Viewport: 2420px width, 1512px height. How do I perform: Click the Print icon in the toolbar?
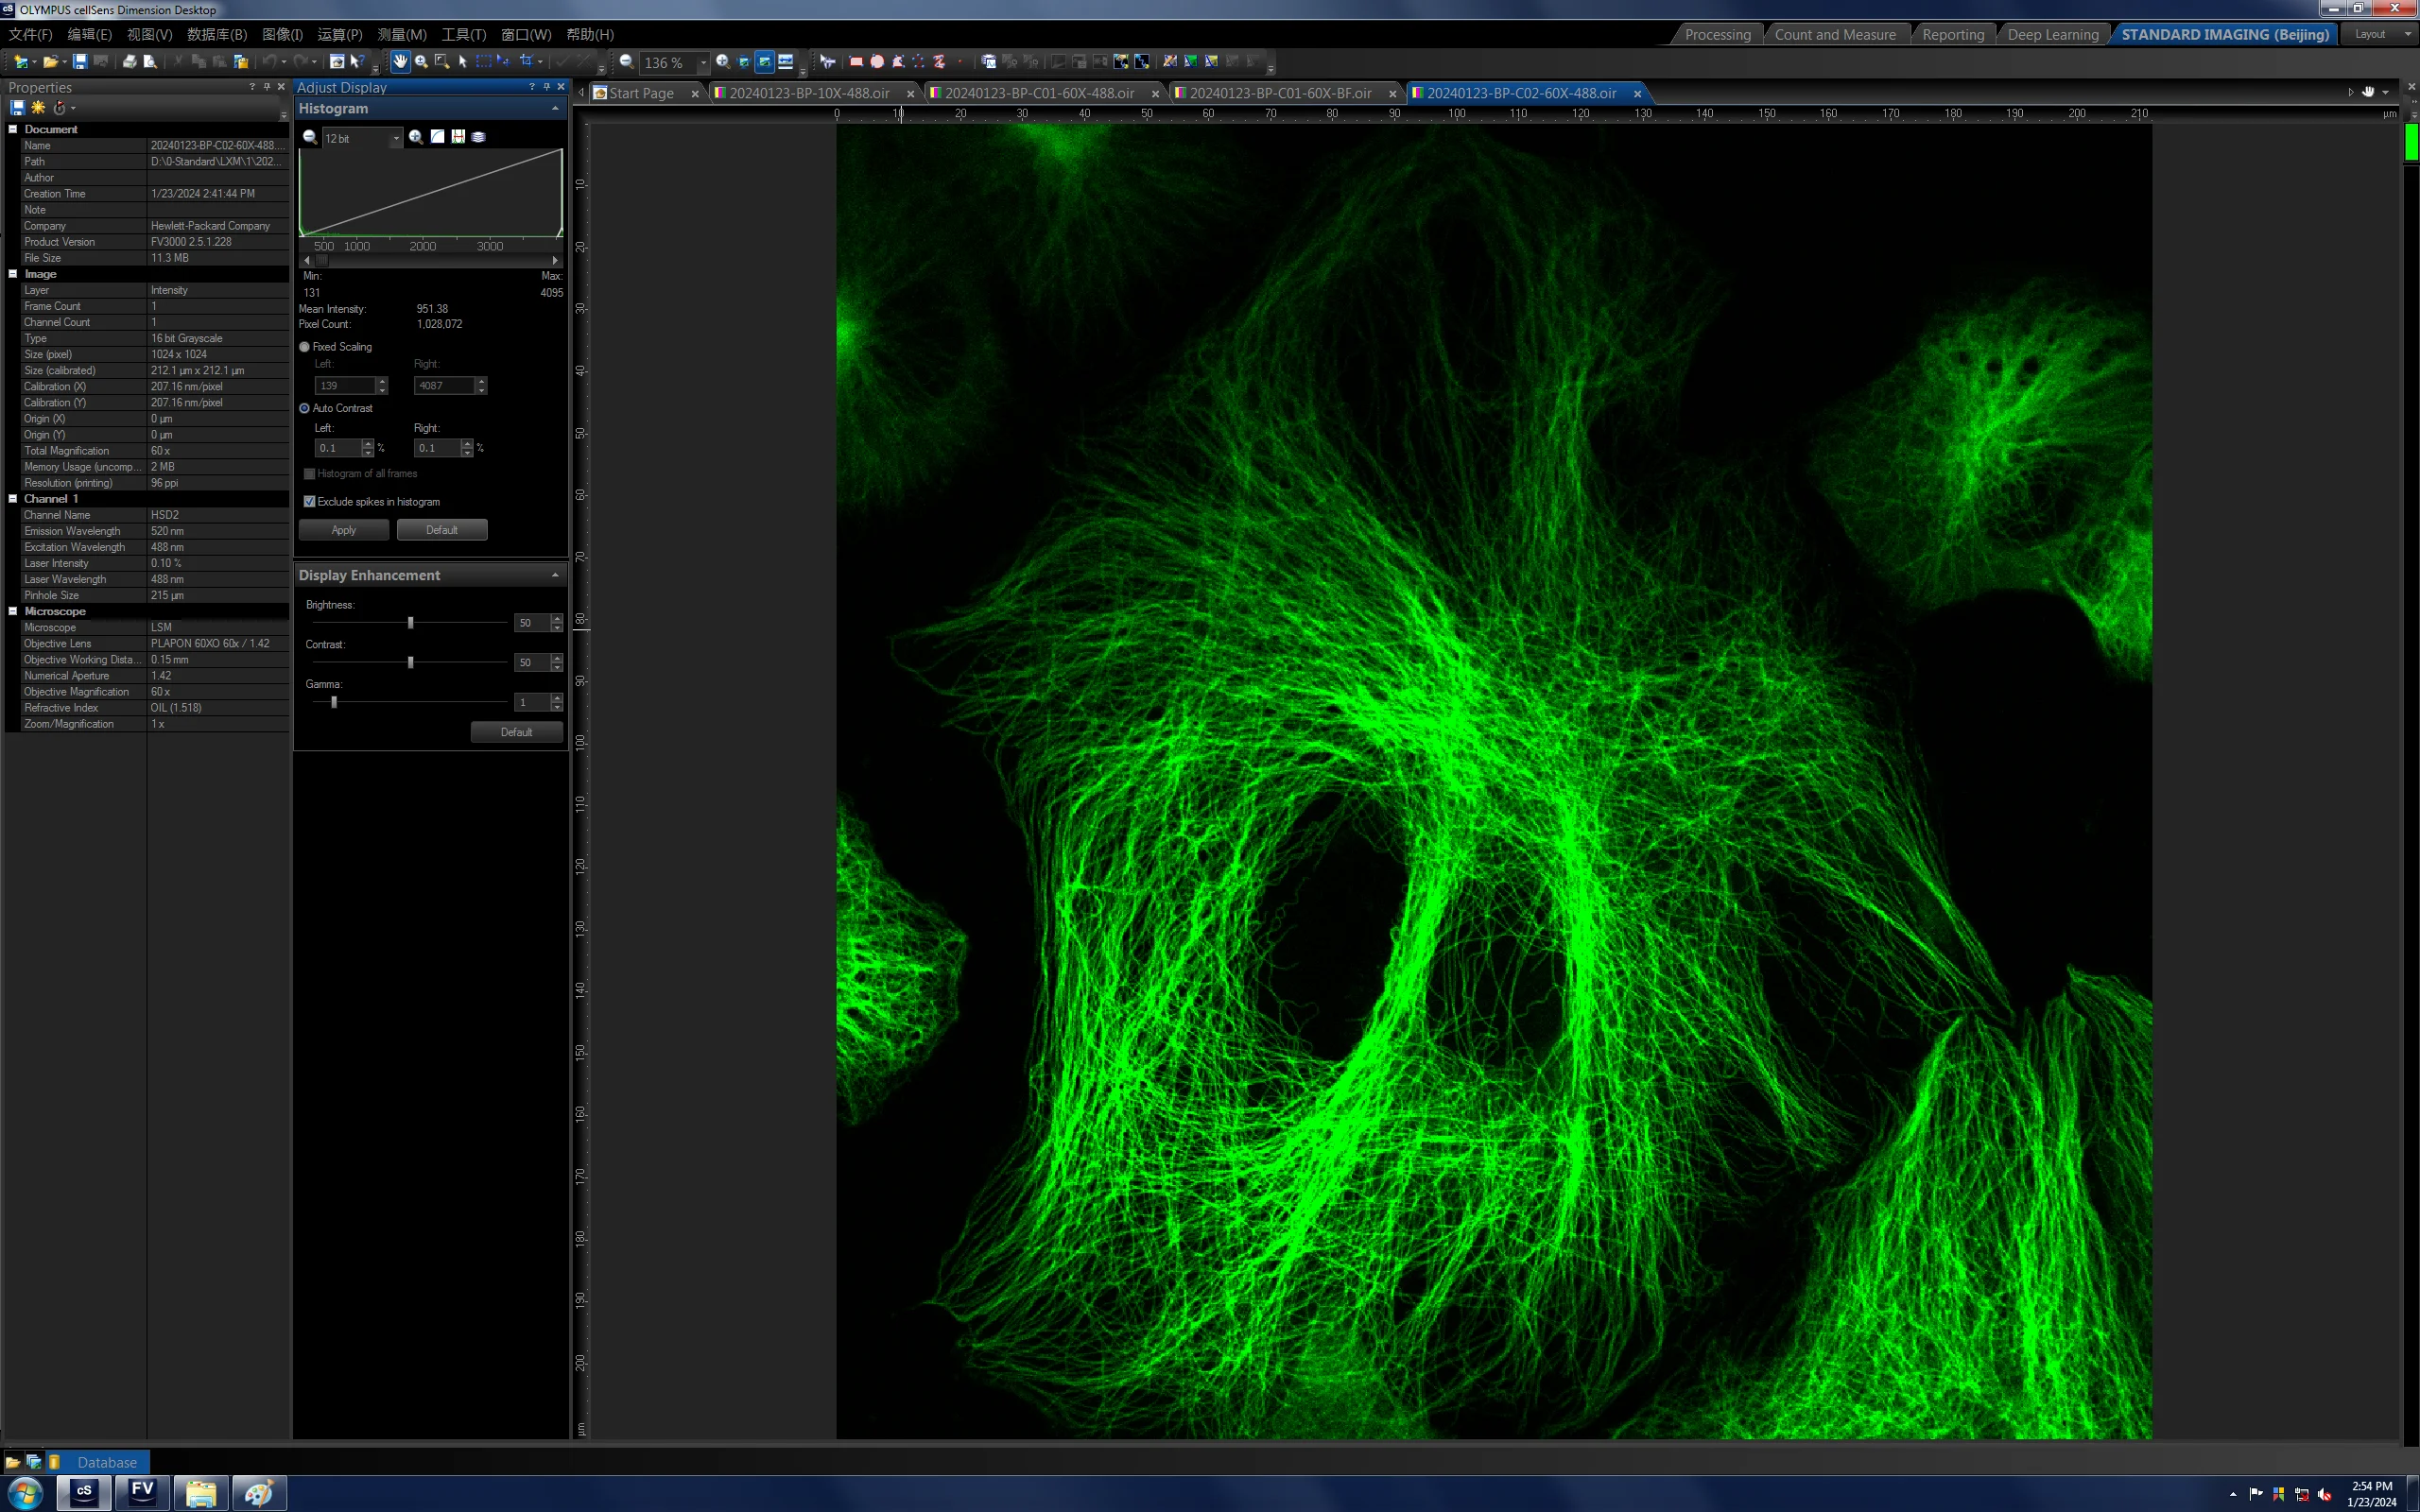[129, 62]
